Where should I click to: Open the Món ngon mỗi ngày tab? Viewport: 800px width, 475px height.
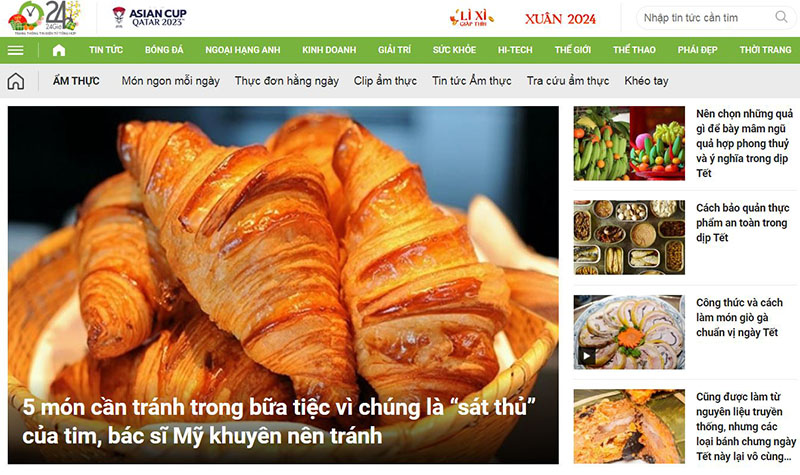tap(170, 81)
